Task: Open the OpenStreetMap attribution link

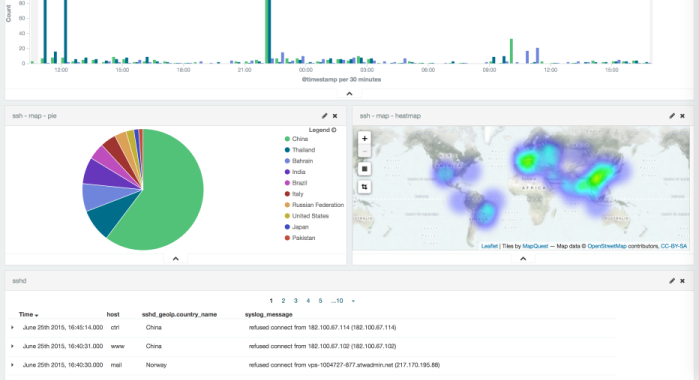Action: 607,246
